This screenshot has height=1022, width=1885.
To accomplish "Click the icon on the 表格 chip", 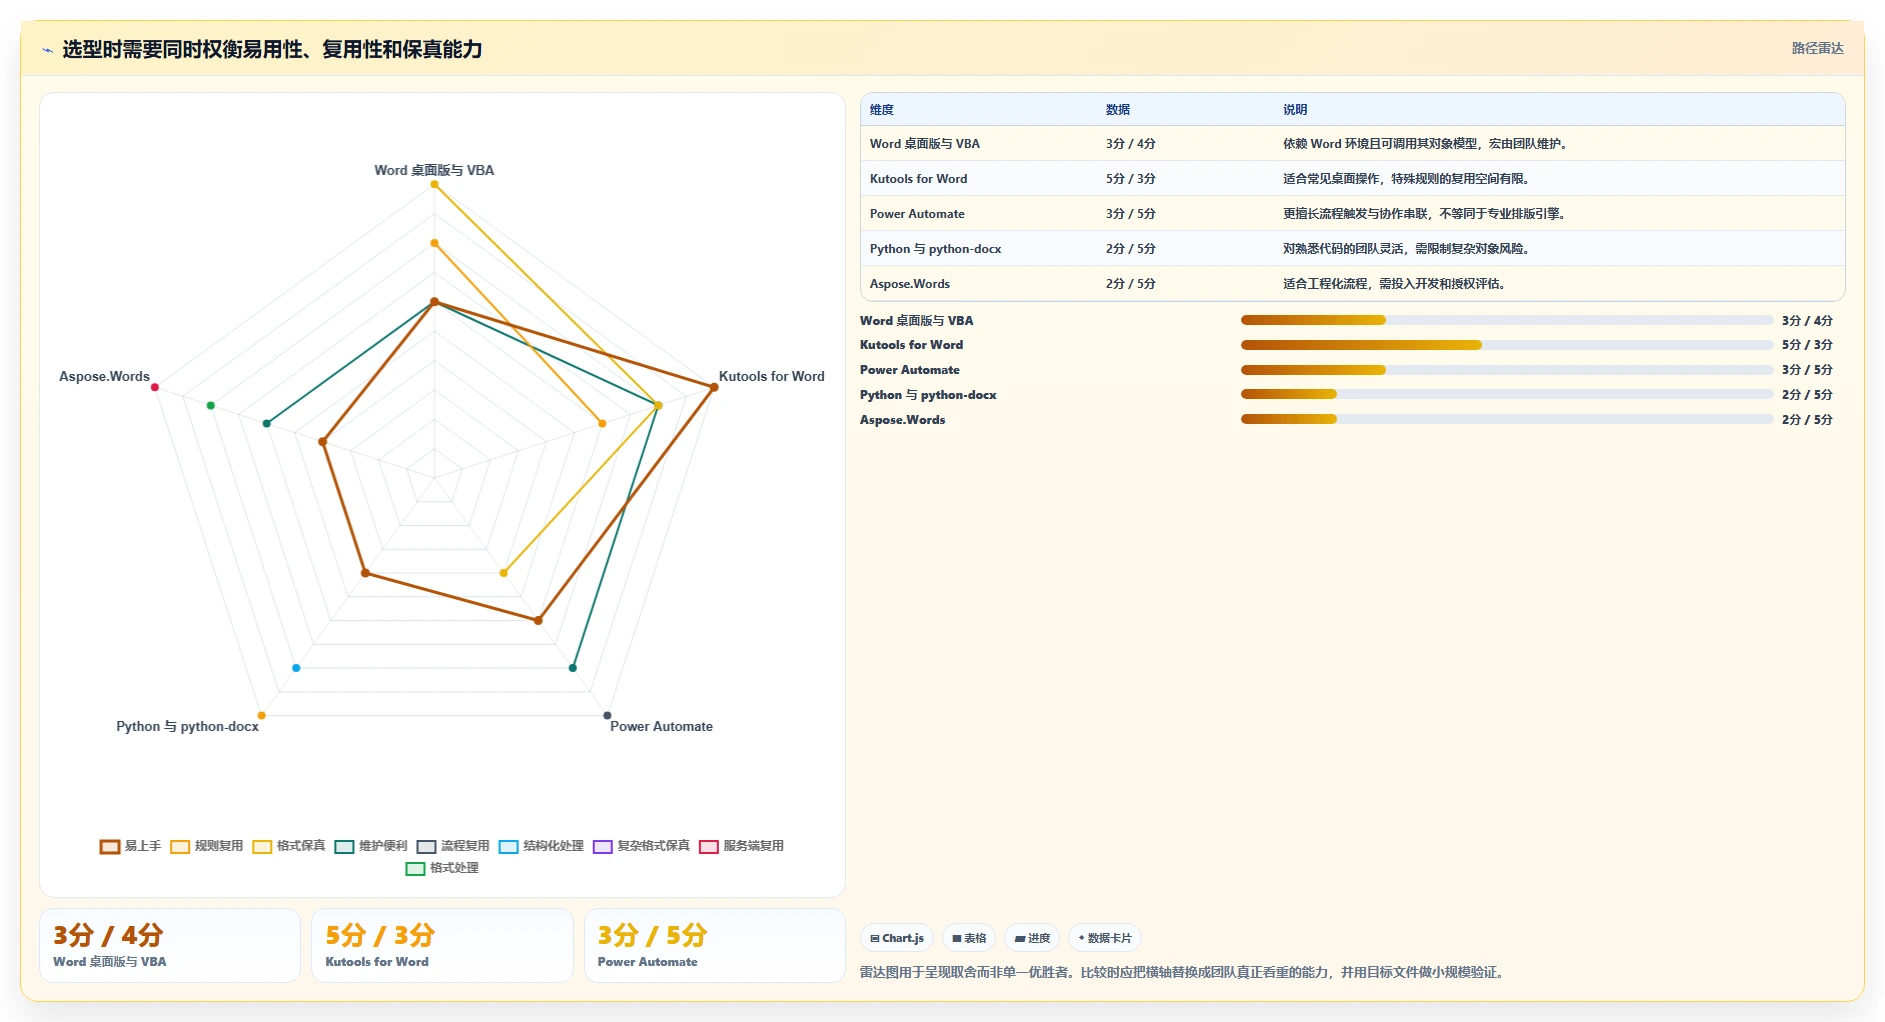I will point(957,939).
